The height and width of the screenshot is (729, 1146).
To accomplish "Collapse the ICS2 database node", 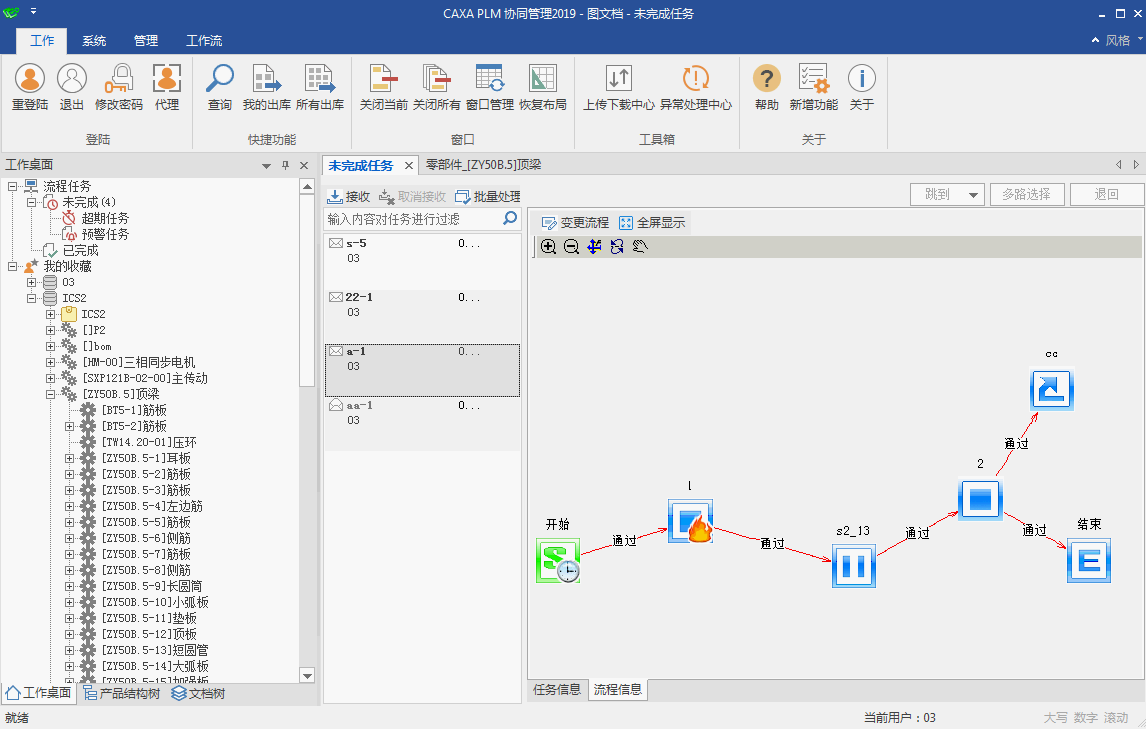I will click(x=31, y=298).
